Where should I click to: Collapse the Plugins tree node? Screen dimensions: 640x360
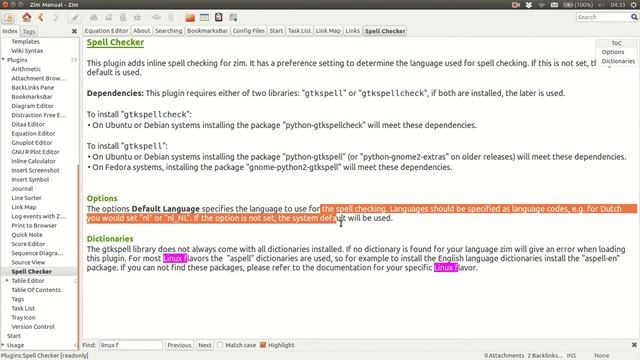point(3,60)
